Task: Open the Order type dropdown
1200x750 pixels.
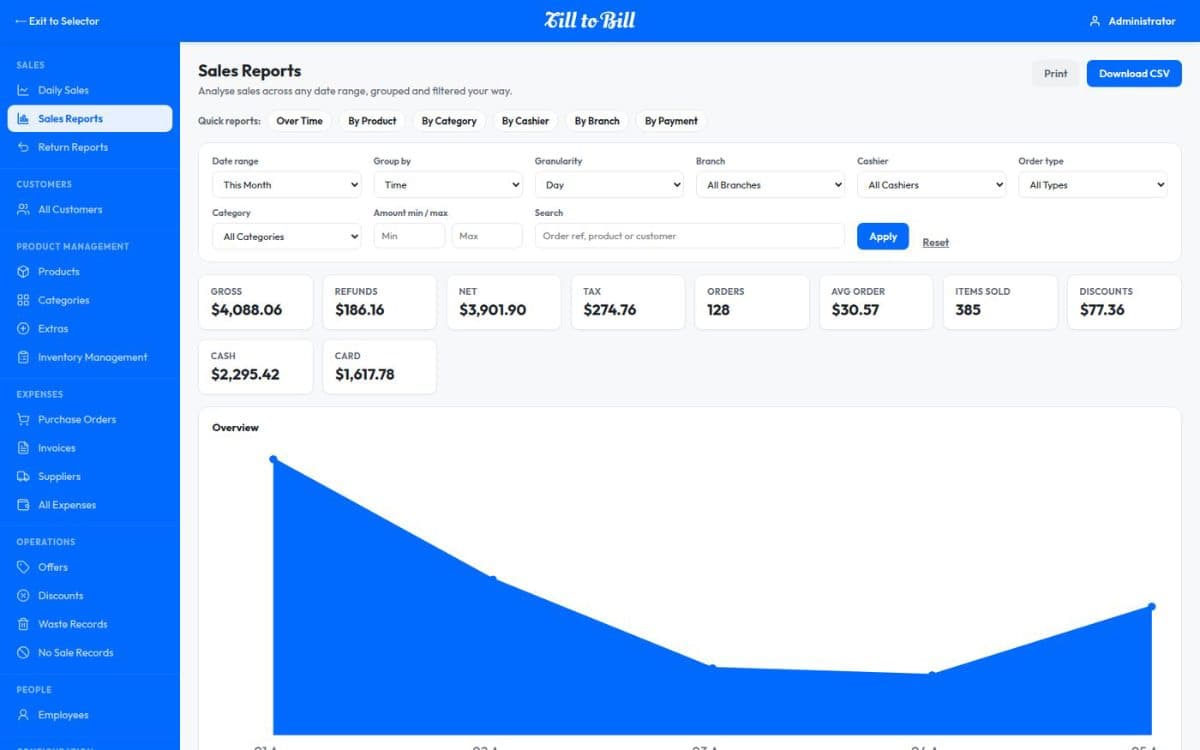Action: [x=1093, y=185]
